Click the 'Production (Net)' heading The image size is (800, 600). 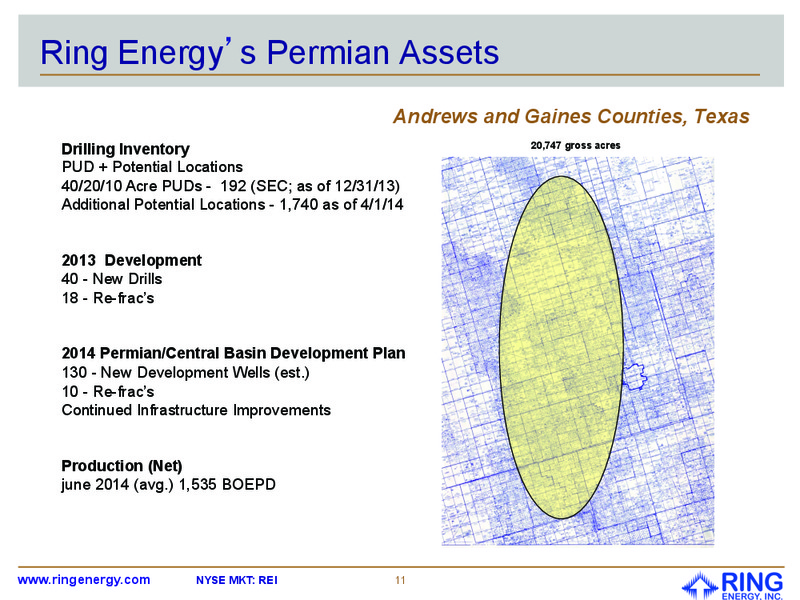[122, 466]
